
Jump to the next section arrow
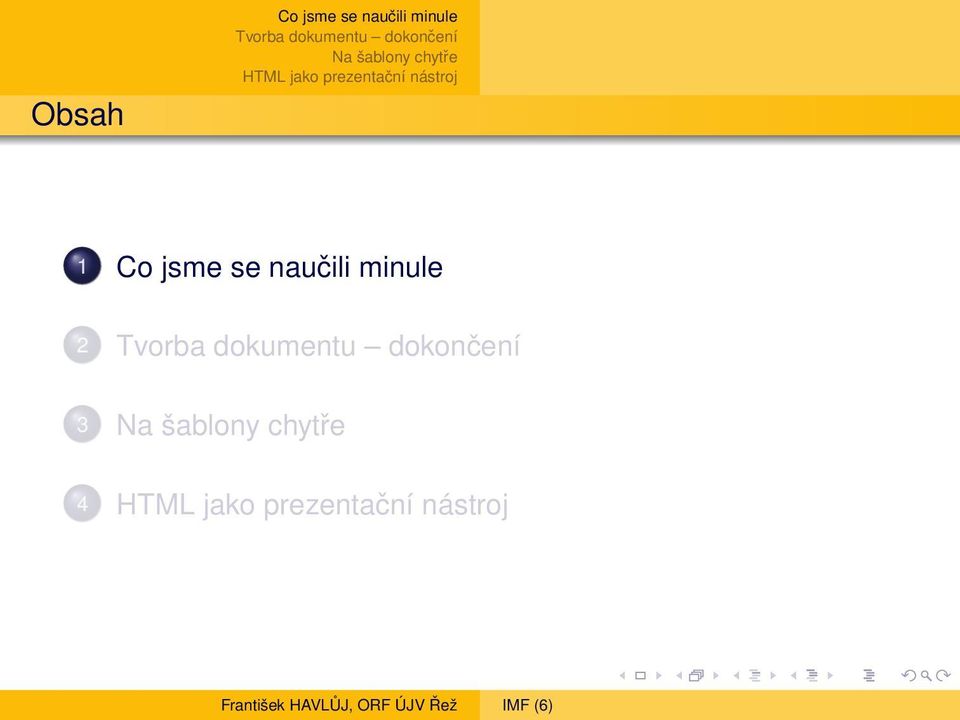[830, 675]
